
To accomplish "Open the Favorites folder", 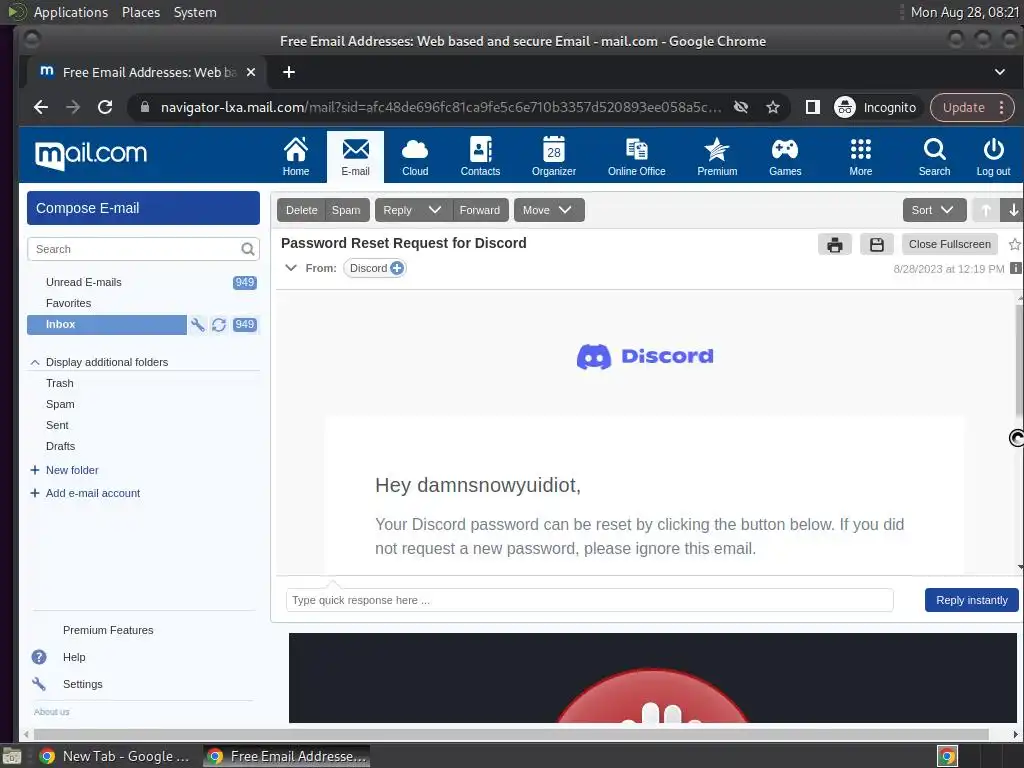I will click(69, 303).
